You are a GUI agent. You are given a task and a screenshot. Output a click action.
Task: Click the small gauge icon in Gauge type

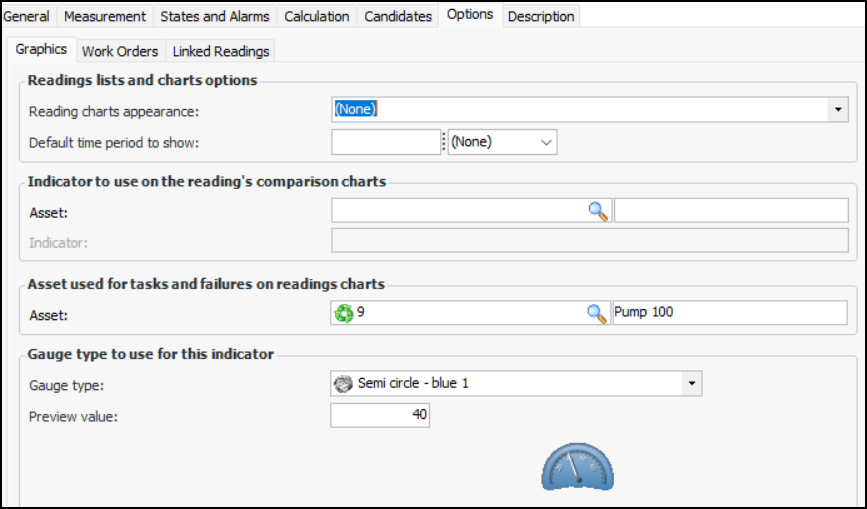point(343,383)
